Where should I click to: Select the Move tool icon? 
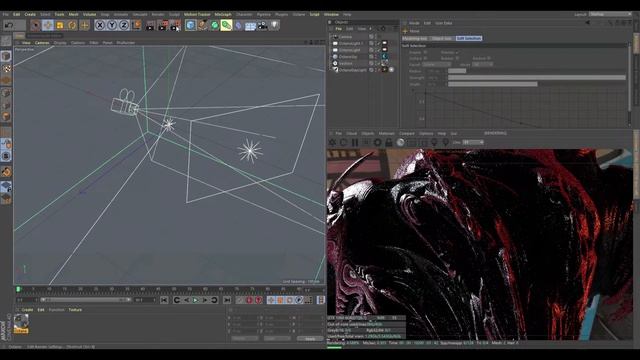48,25
